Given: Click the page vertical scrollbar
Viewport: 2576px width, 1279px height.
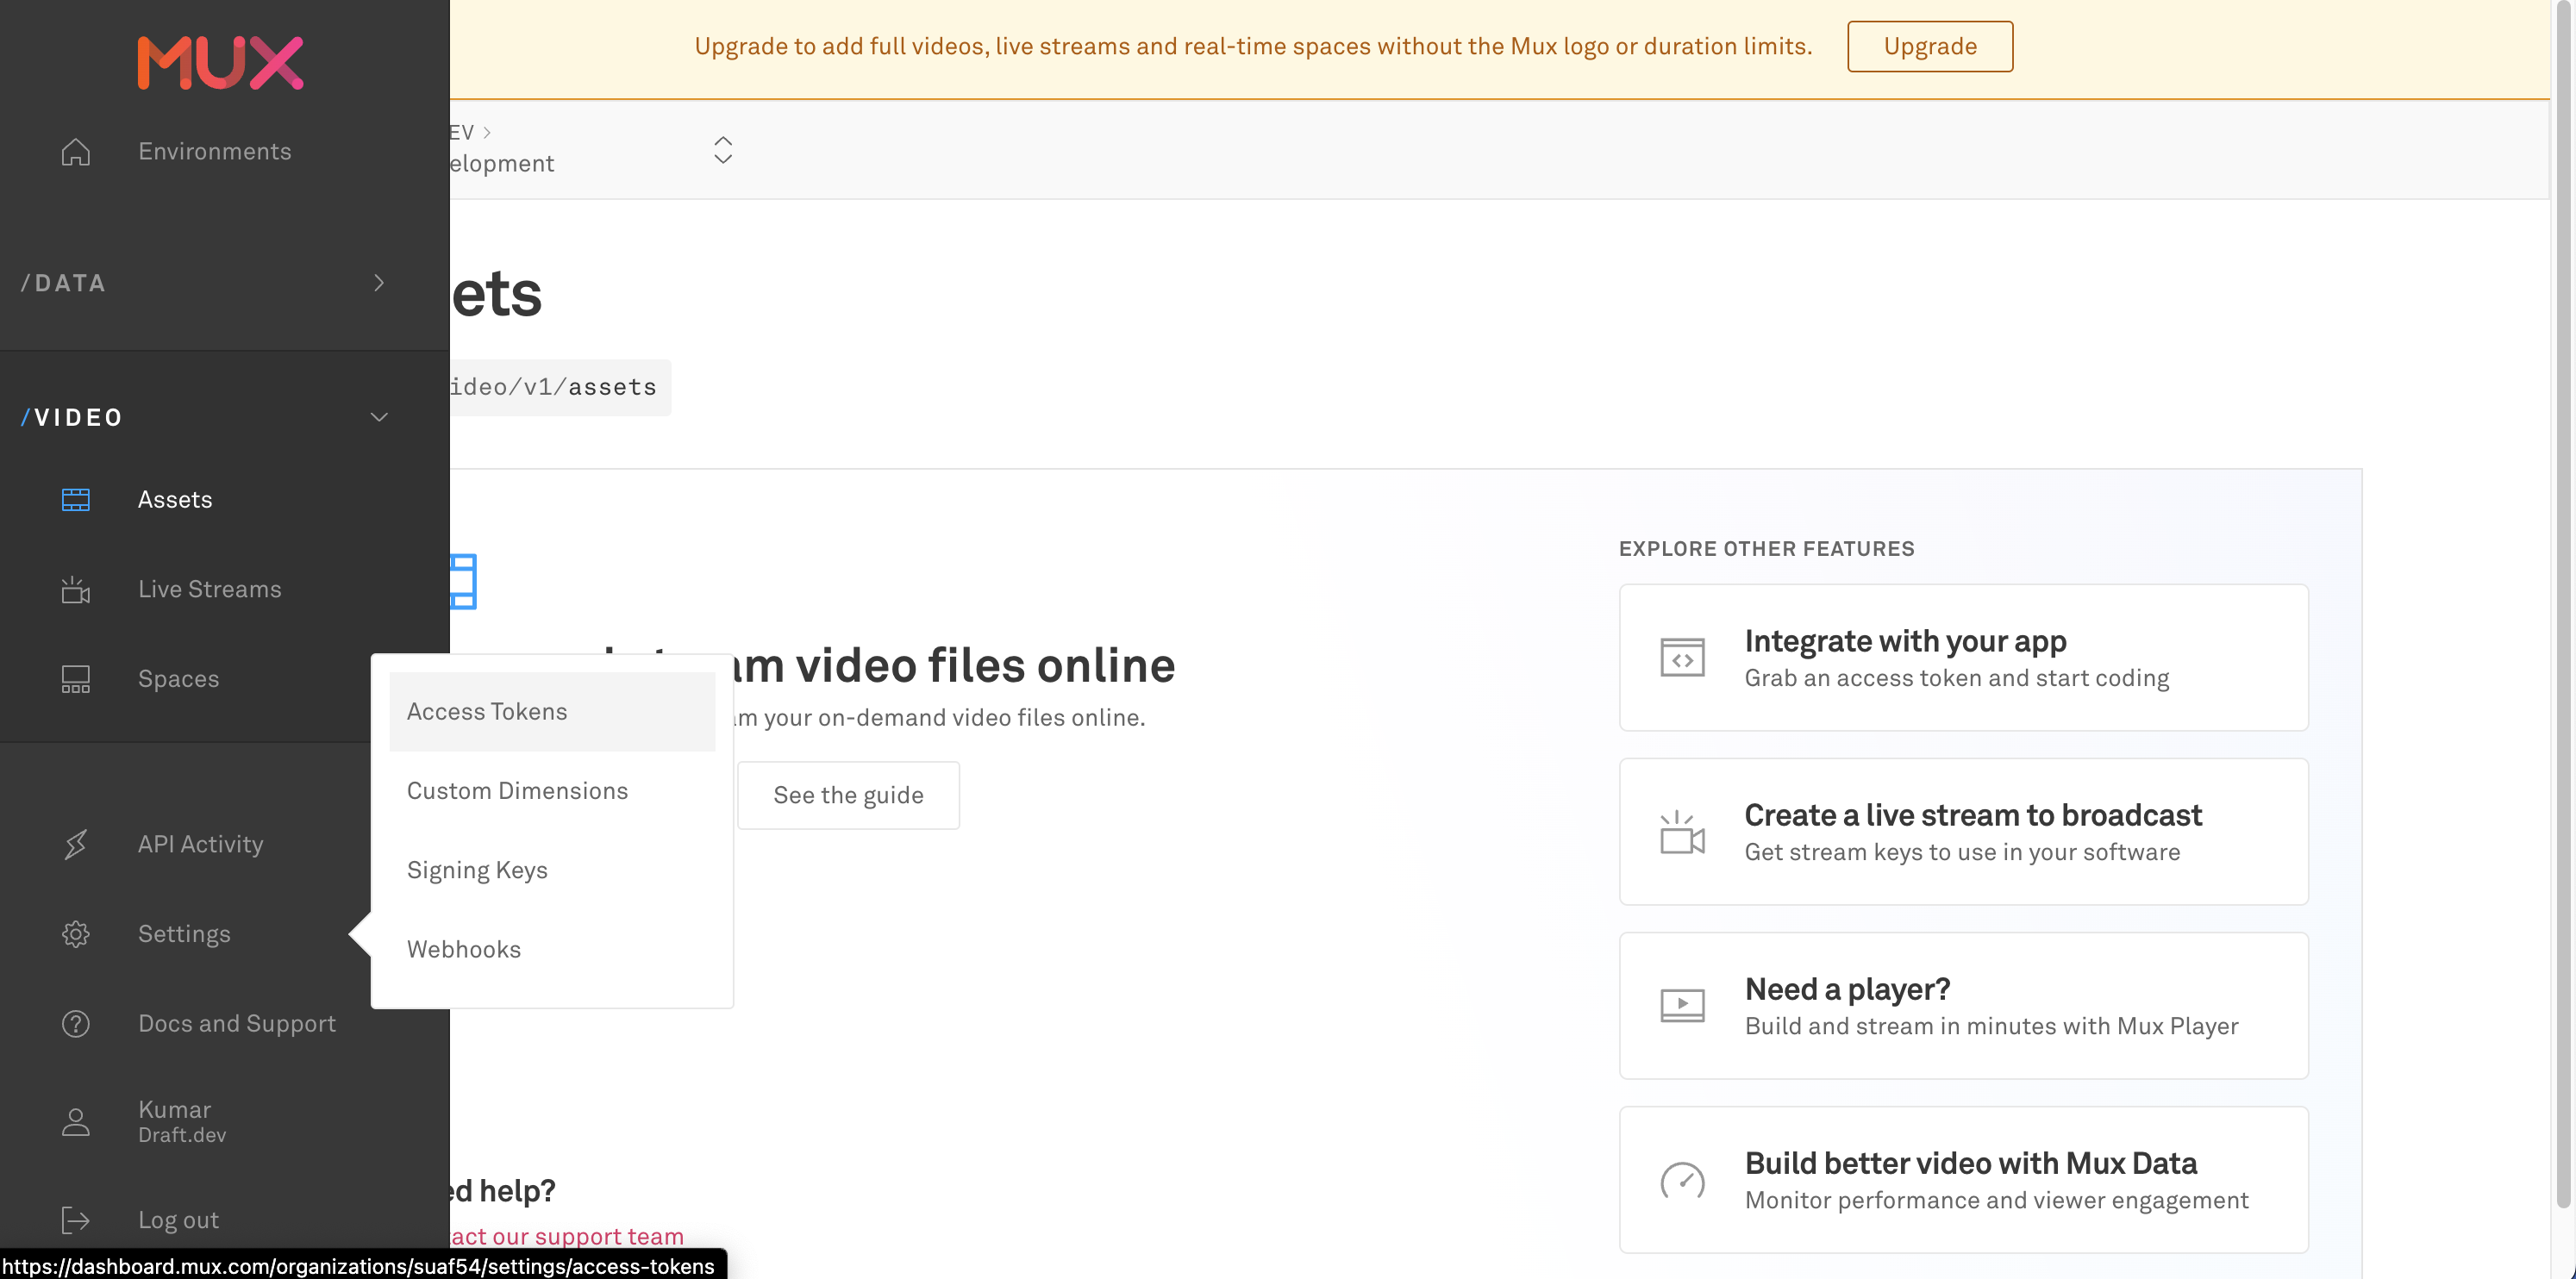Looking at the screenshot, I should pos(2562,600).
